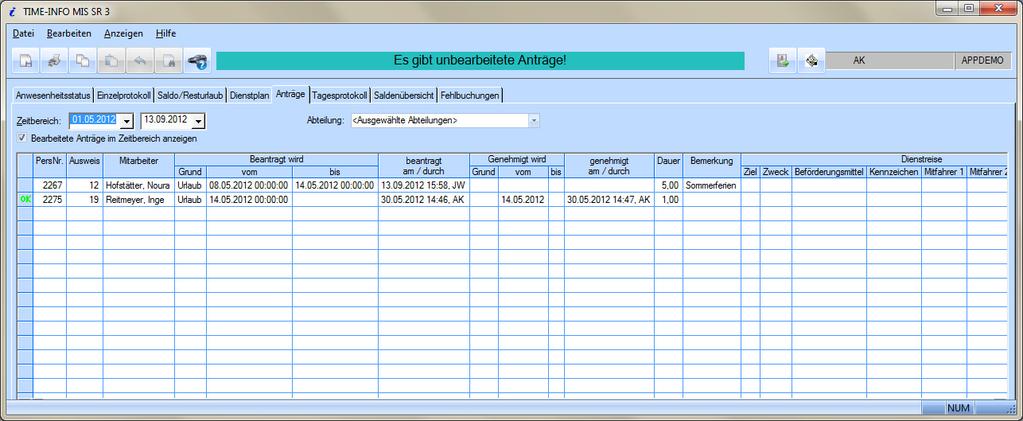Open the help icon with question mark

click(197, 61)
